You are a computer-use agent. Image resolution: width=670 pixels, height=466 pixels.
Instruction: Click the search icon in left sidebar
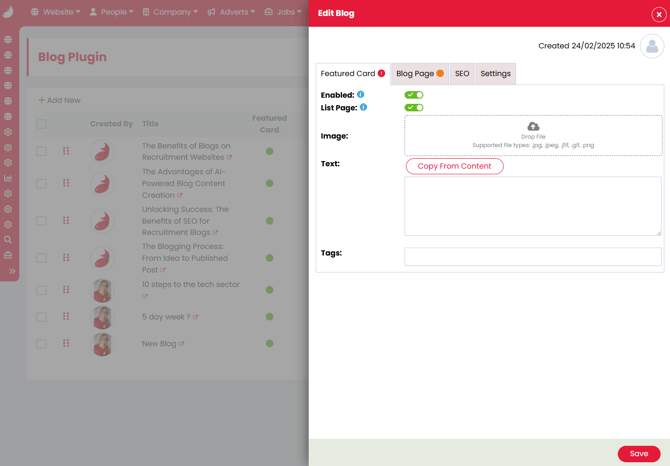pos(8,240)
